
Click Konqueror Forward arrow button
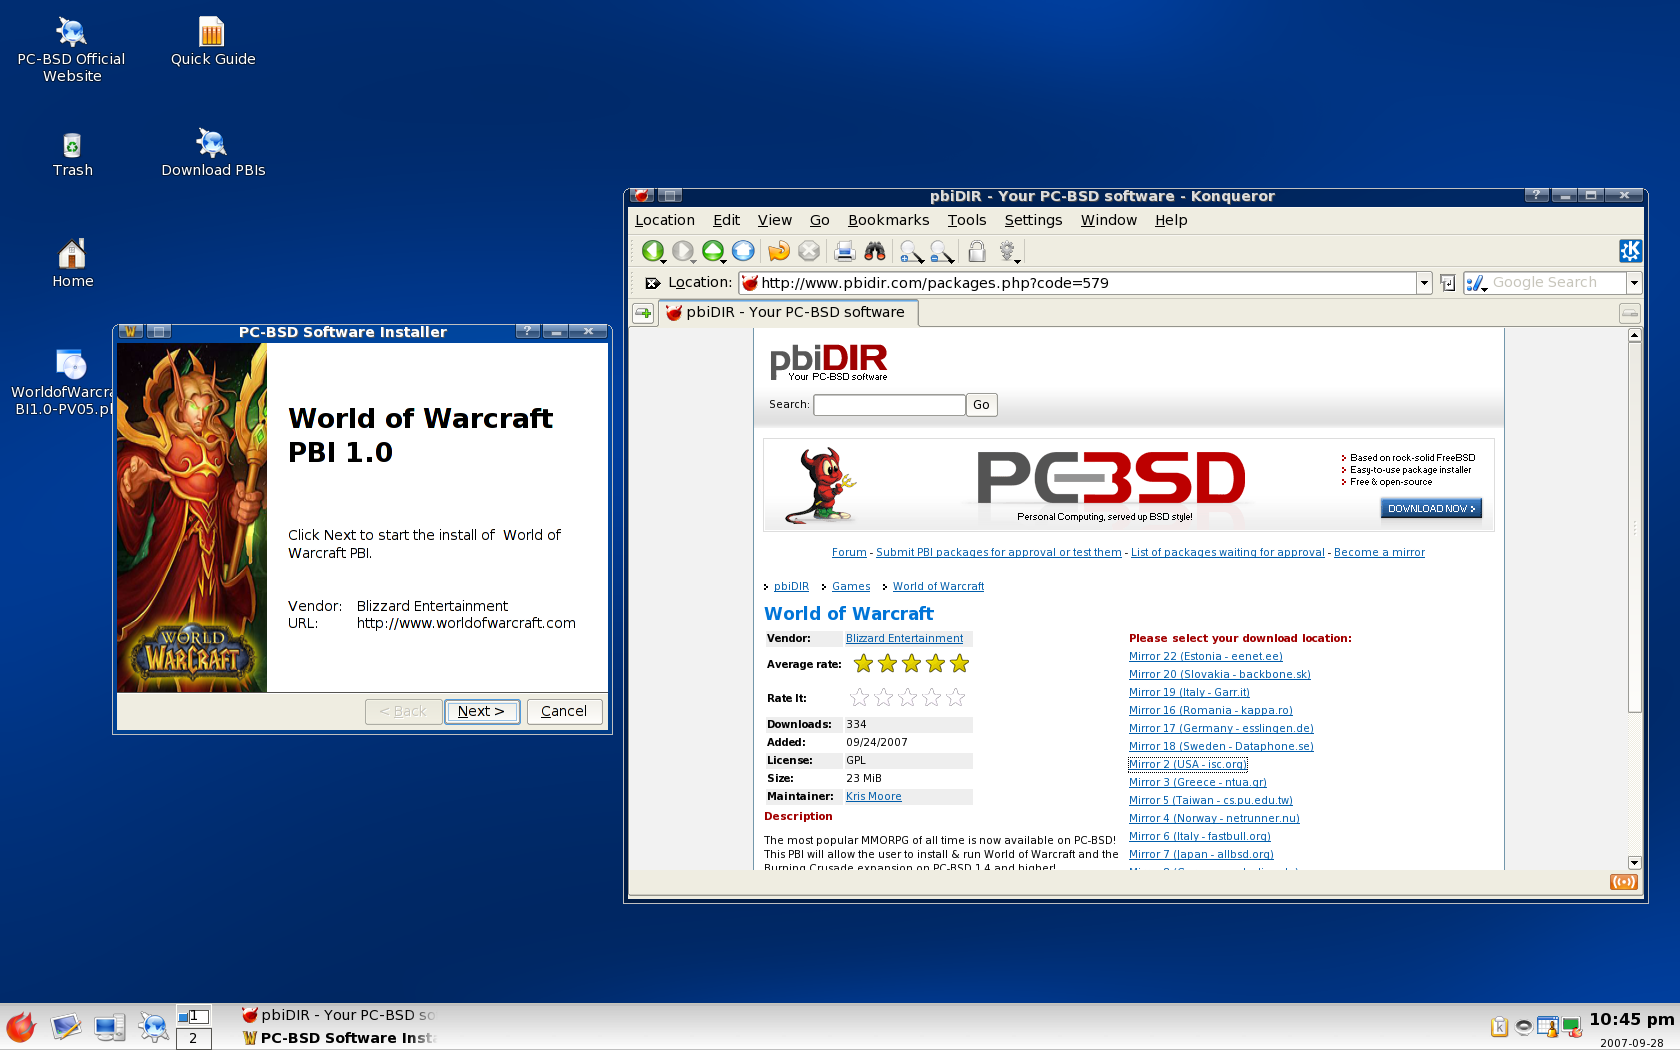(682, 251)
